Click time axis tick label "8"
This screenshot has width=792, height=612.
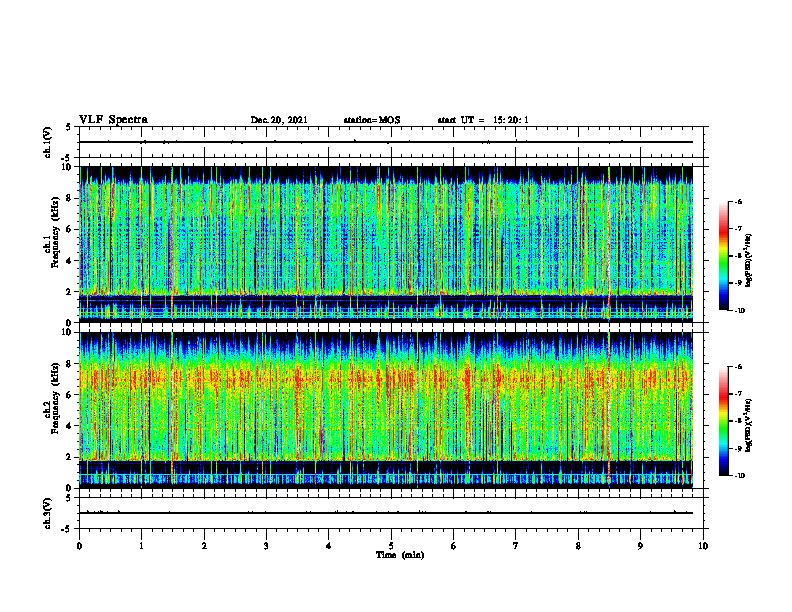[x=578, y=546]
